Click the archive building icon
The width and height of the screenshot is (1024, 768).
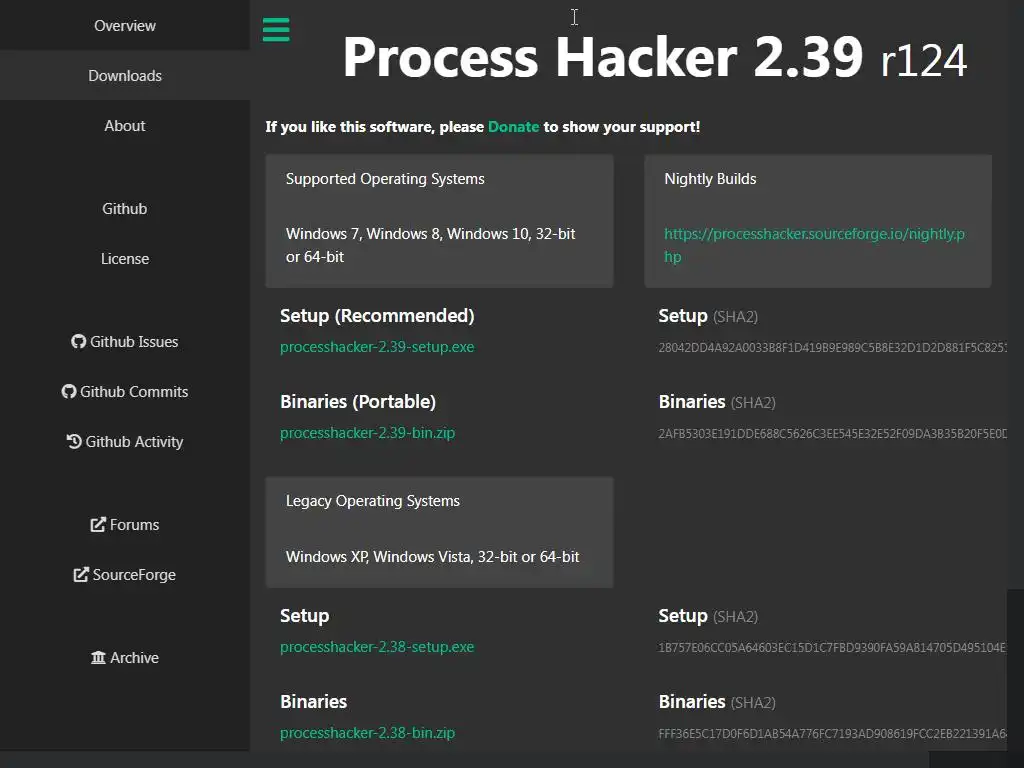tap(98, 658)
